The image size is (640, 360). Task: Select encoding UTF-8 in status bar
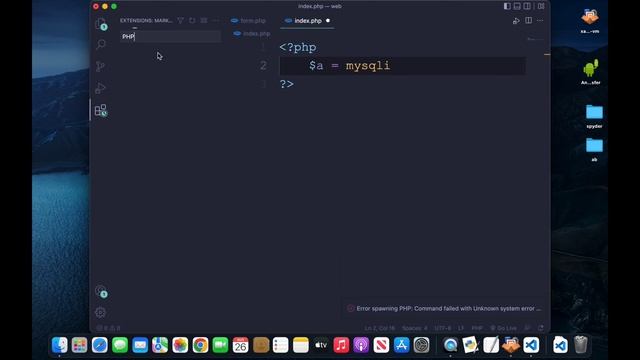tap(443, 328)
